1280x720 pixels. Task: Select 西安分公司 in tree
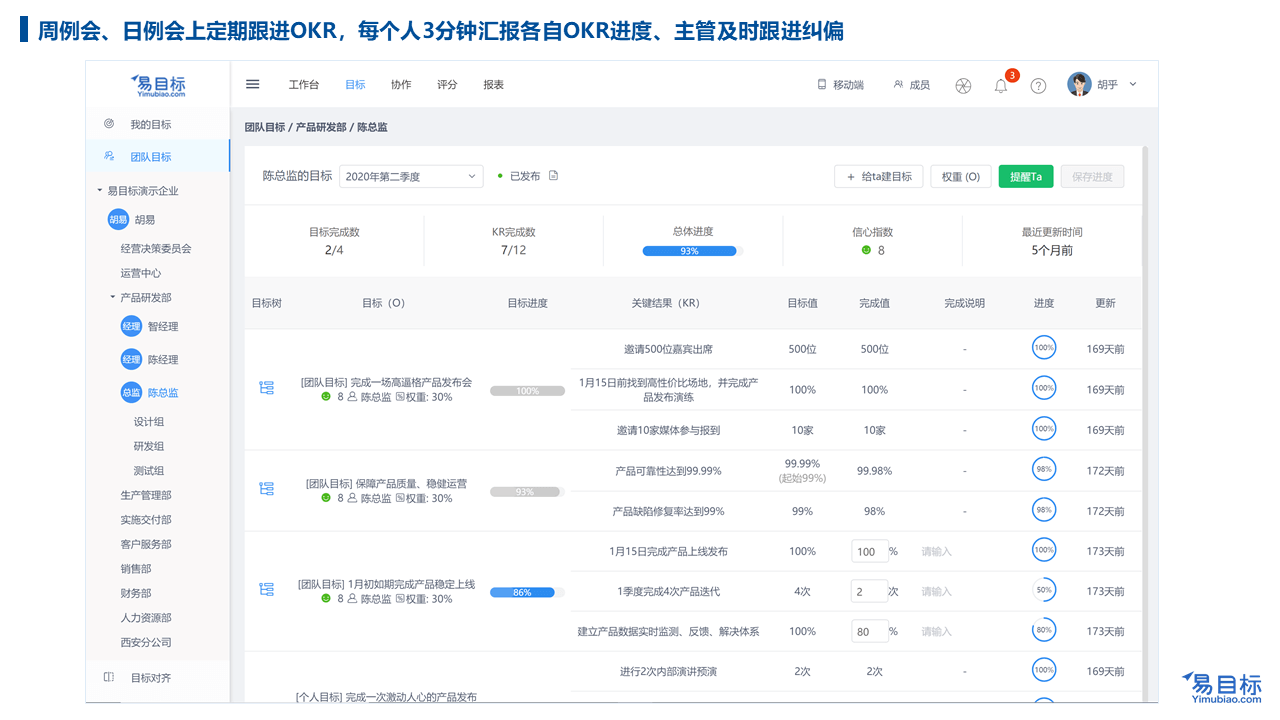point(146,642)
